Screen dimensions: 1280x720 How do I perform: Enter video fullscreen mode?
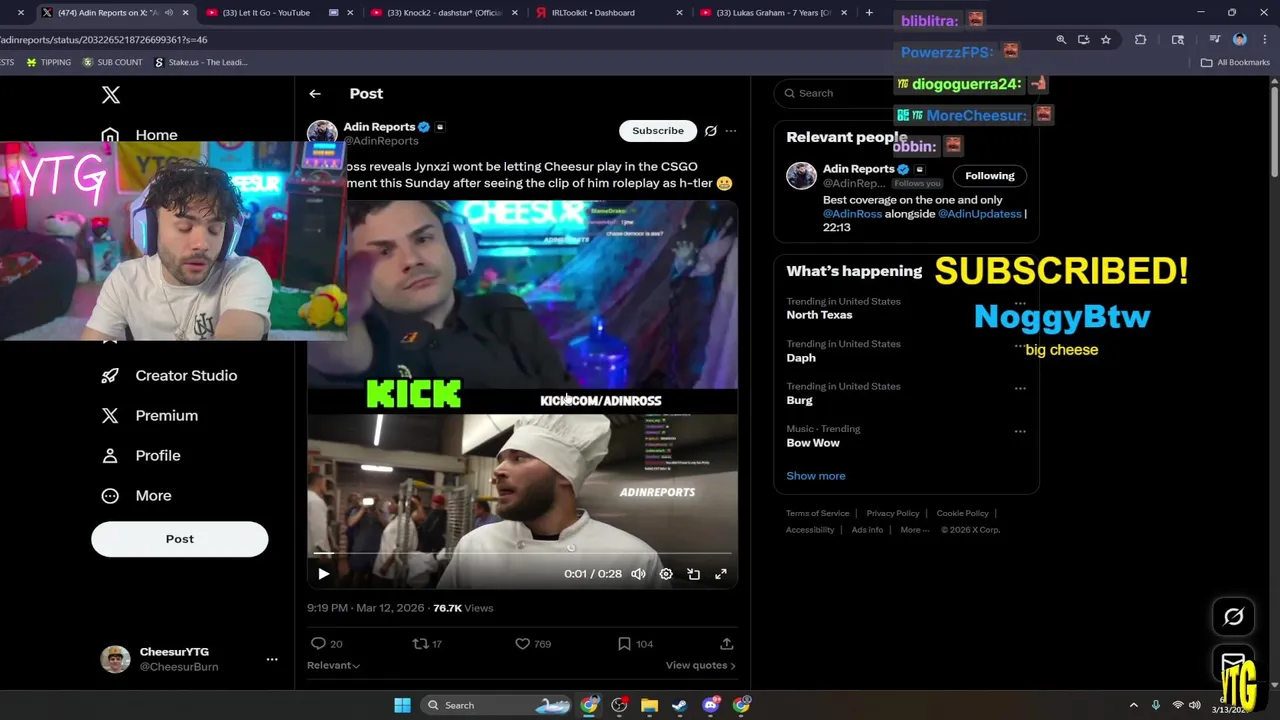[x=720, y=574]
